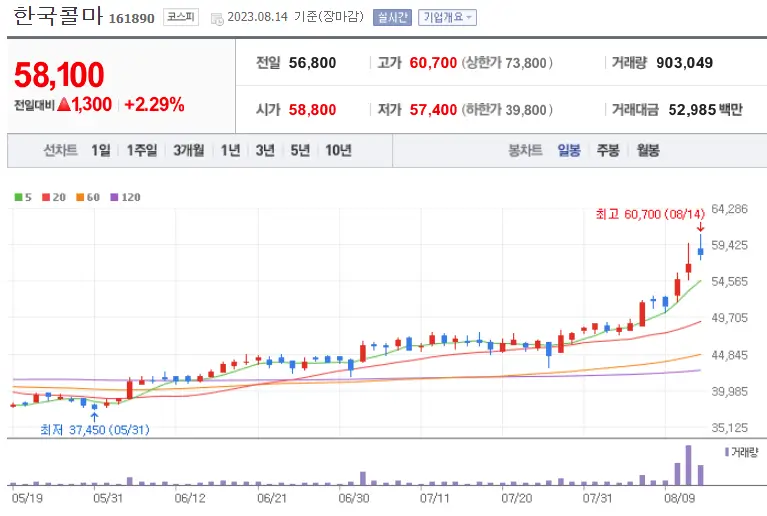Click the 거래량 volume legend label
The width and height of the screenshot is (767, 516).
point(744,452)
